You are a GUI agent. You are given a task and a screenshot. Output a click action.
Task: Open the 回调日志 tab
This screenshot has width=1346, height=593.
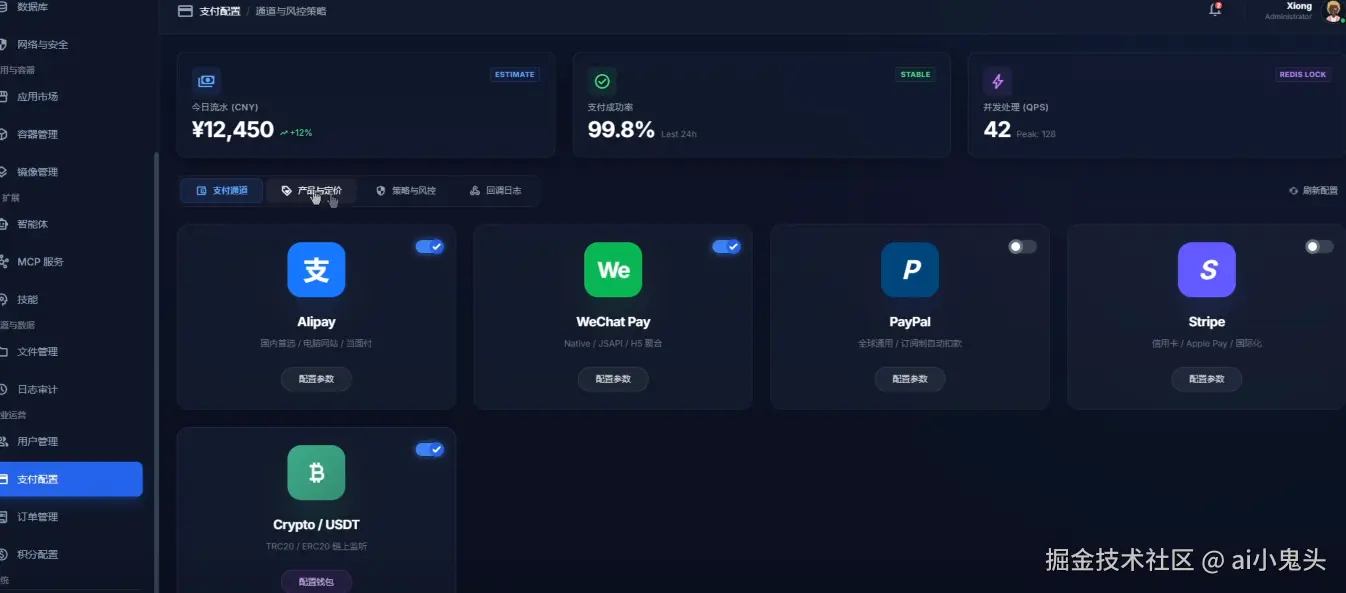[x=495, y=190]
